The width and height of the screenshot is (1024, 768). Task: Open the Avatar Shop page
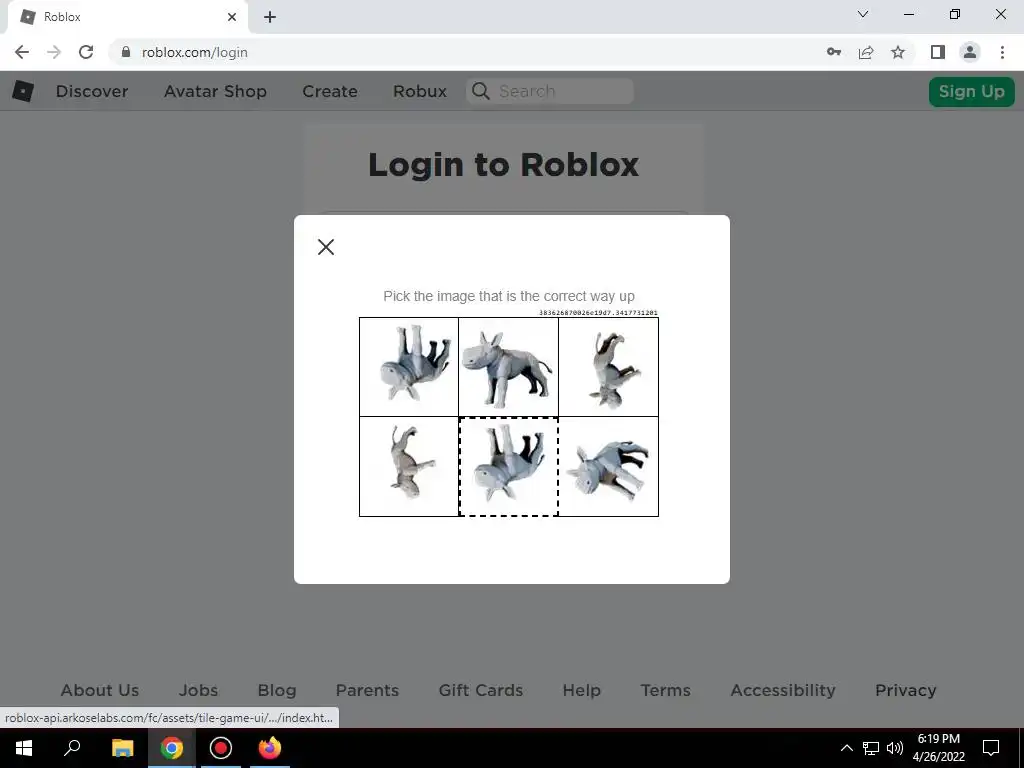pyautogui.click(x=216, y=91)
